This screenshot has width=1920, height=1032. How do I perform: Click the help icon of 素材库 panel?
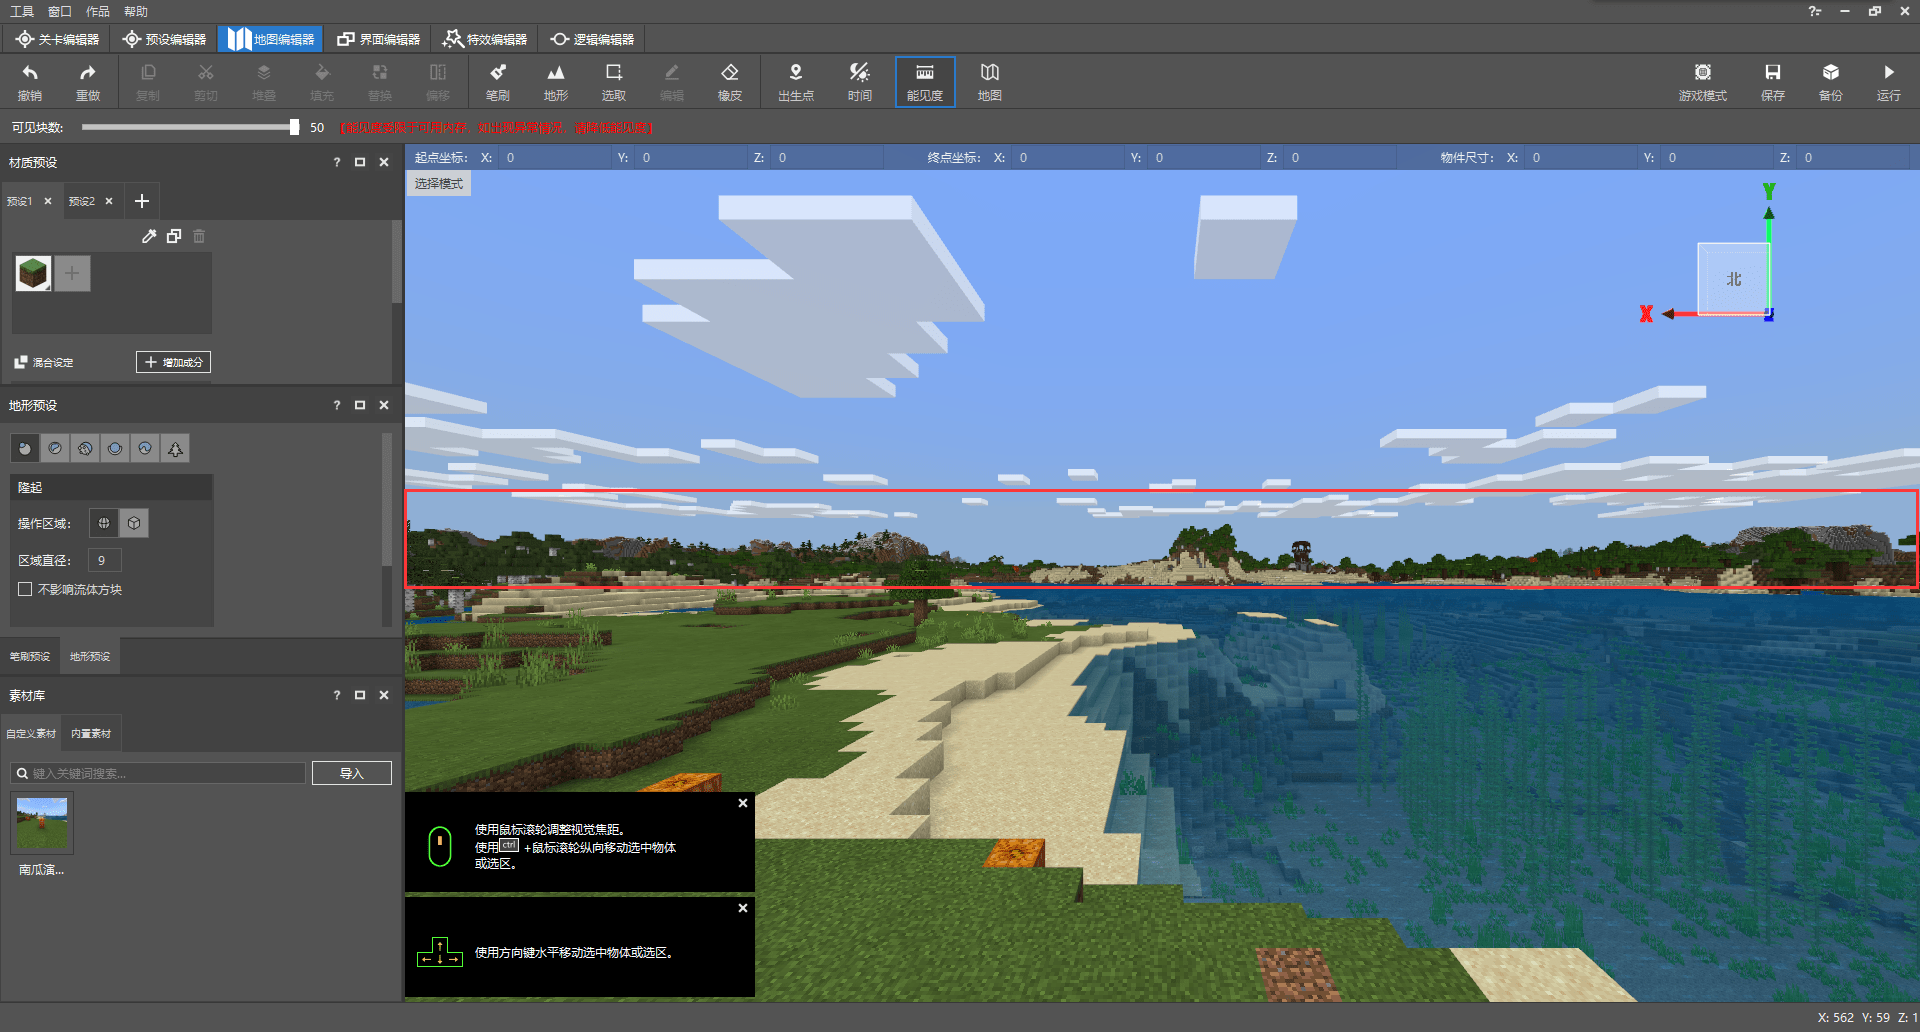pos(337,695)
